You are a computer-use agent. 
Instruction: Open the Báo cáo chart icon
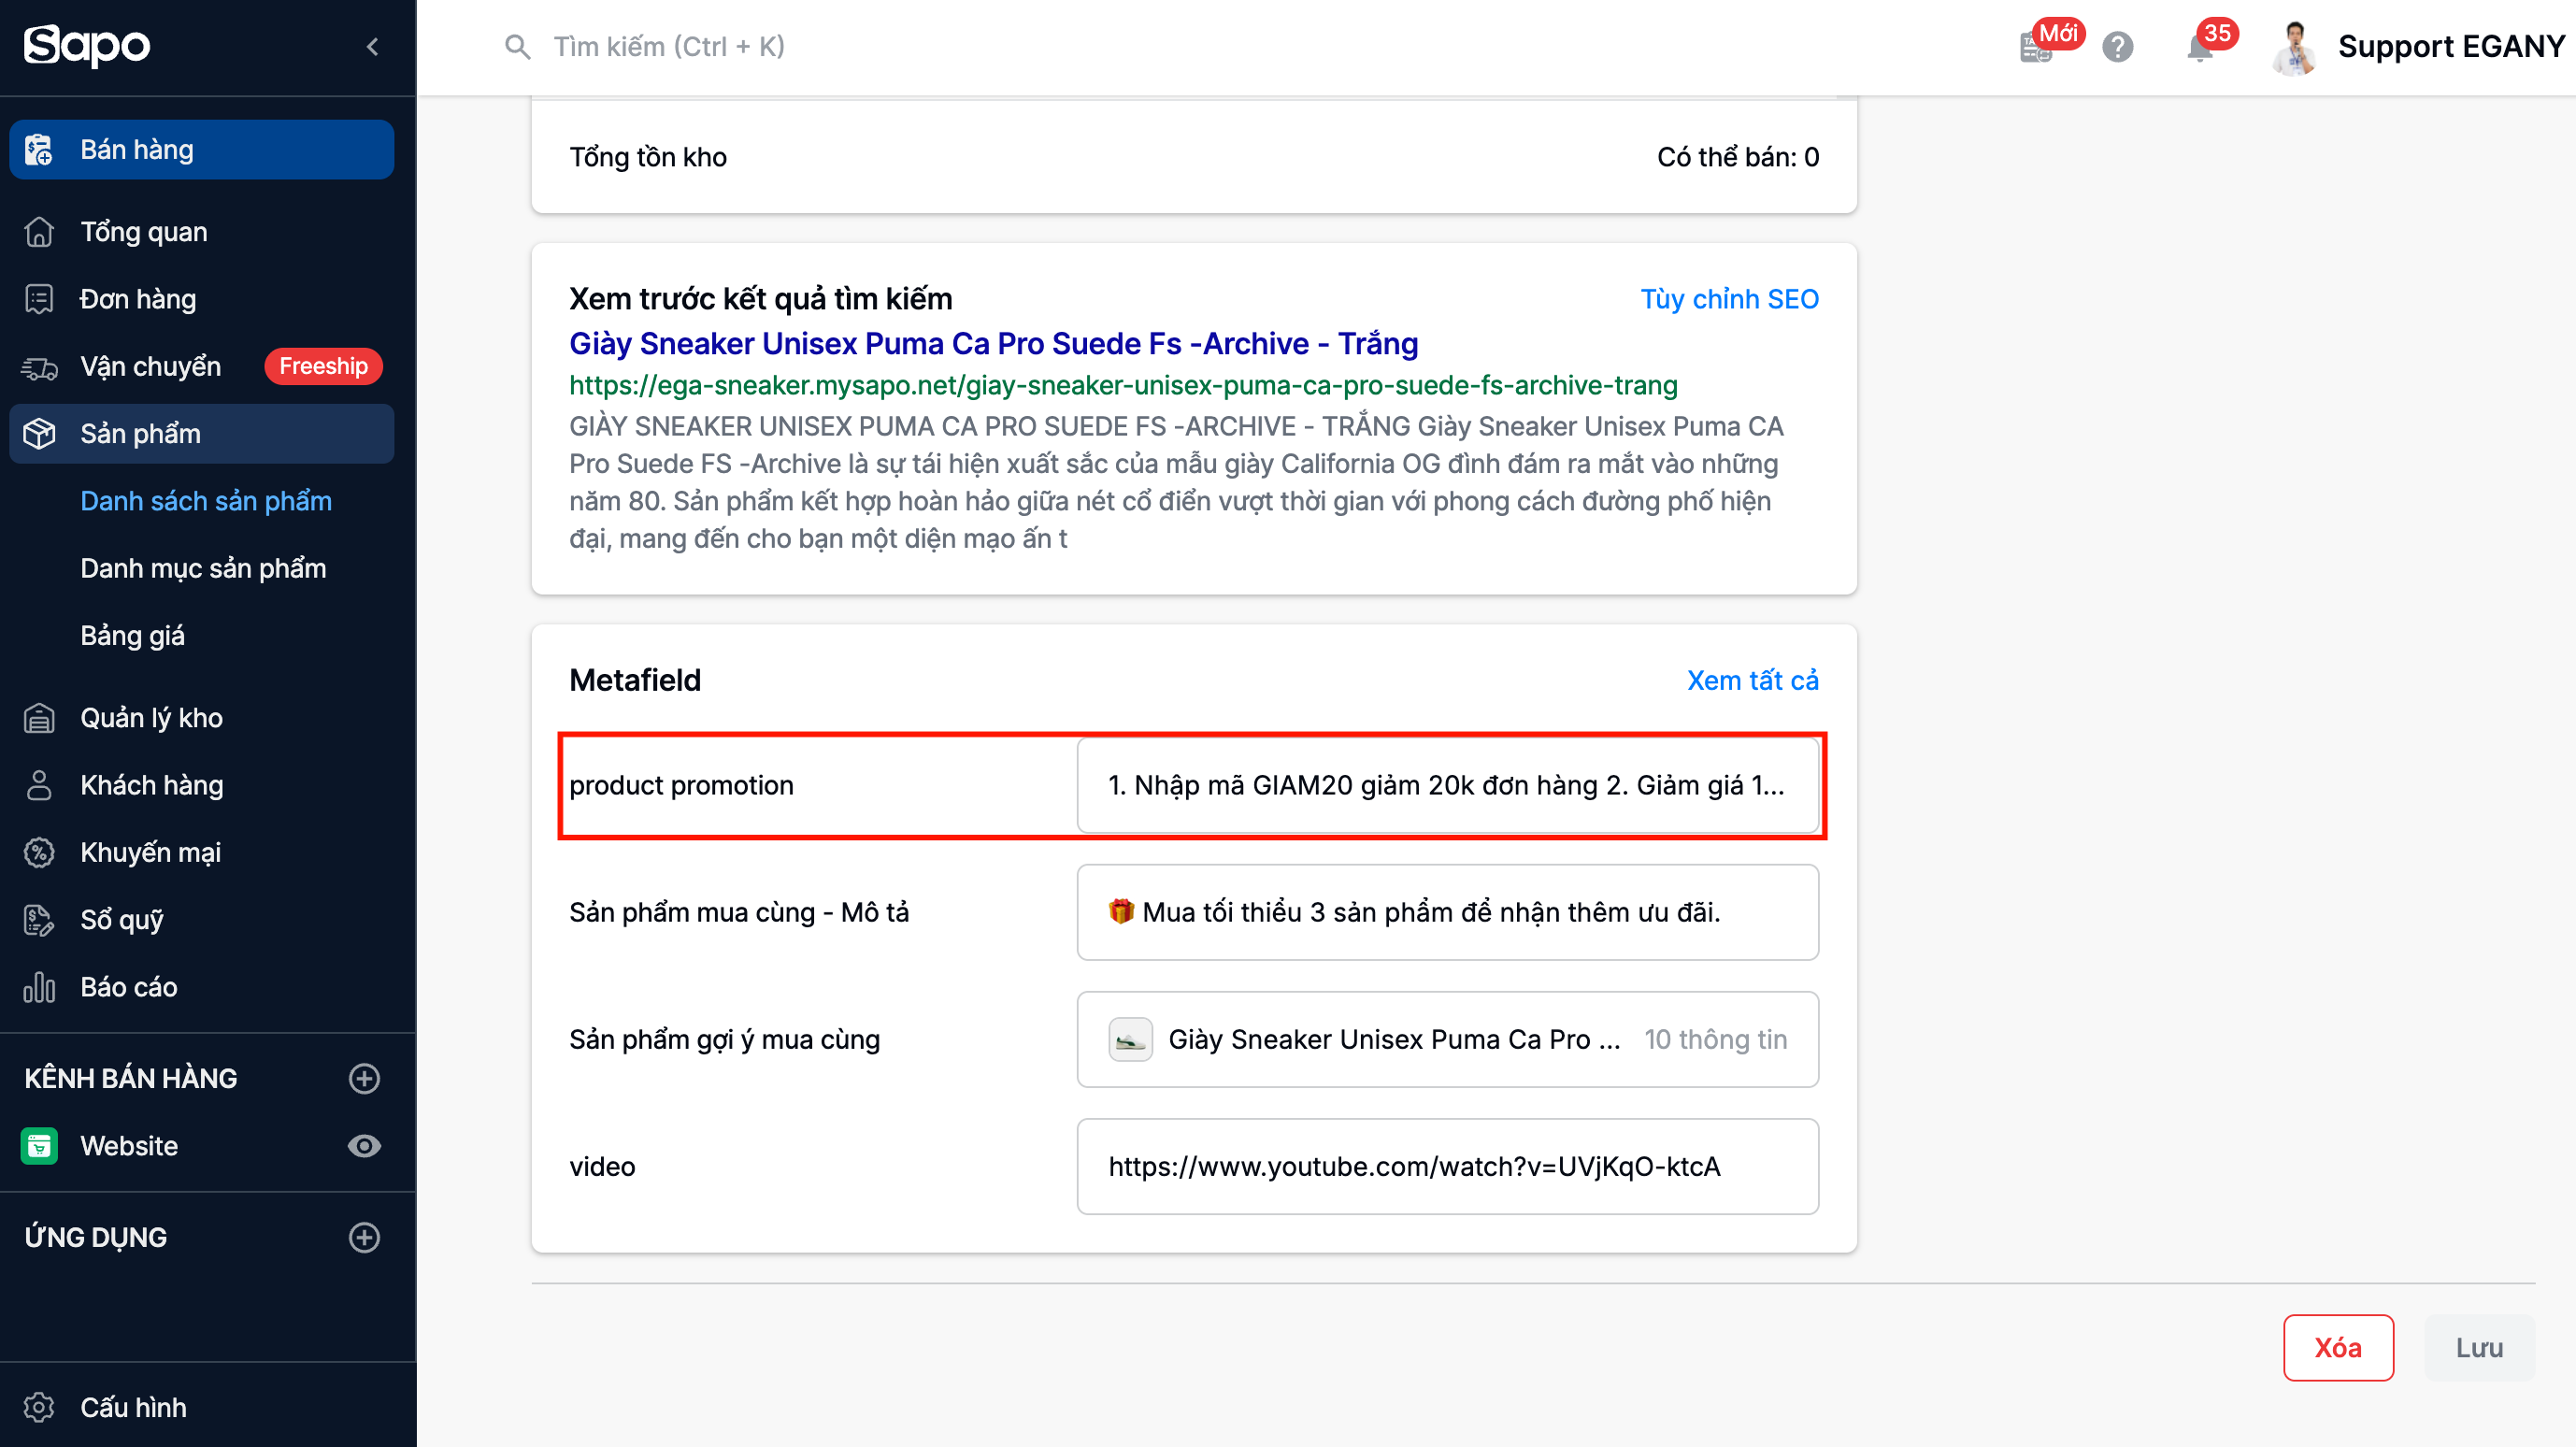(39, 988)
